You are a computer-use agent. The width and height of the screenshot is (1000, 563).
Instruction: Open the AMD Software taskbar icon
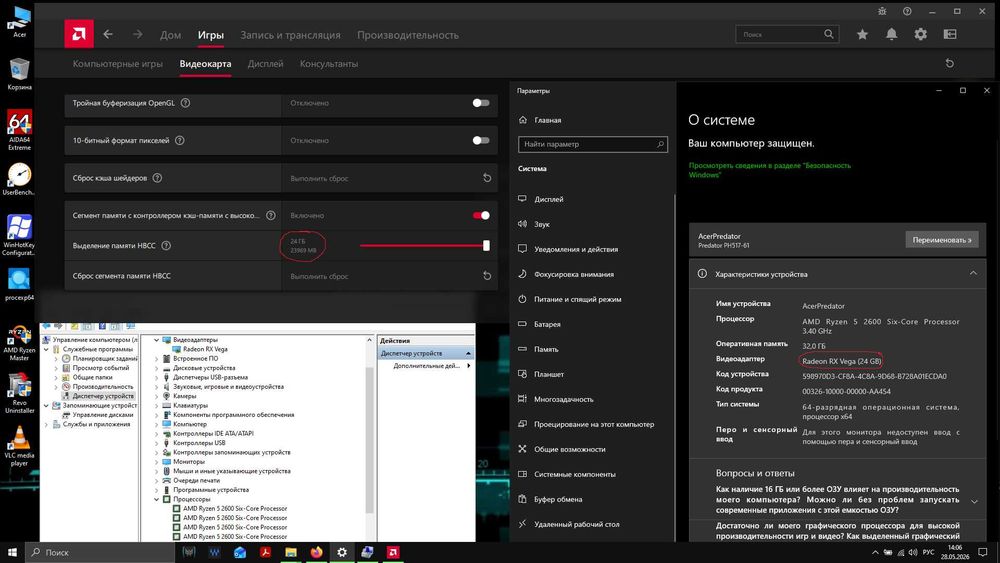pyautogui.click(x=393, y=552)
